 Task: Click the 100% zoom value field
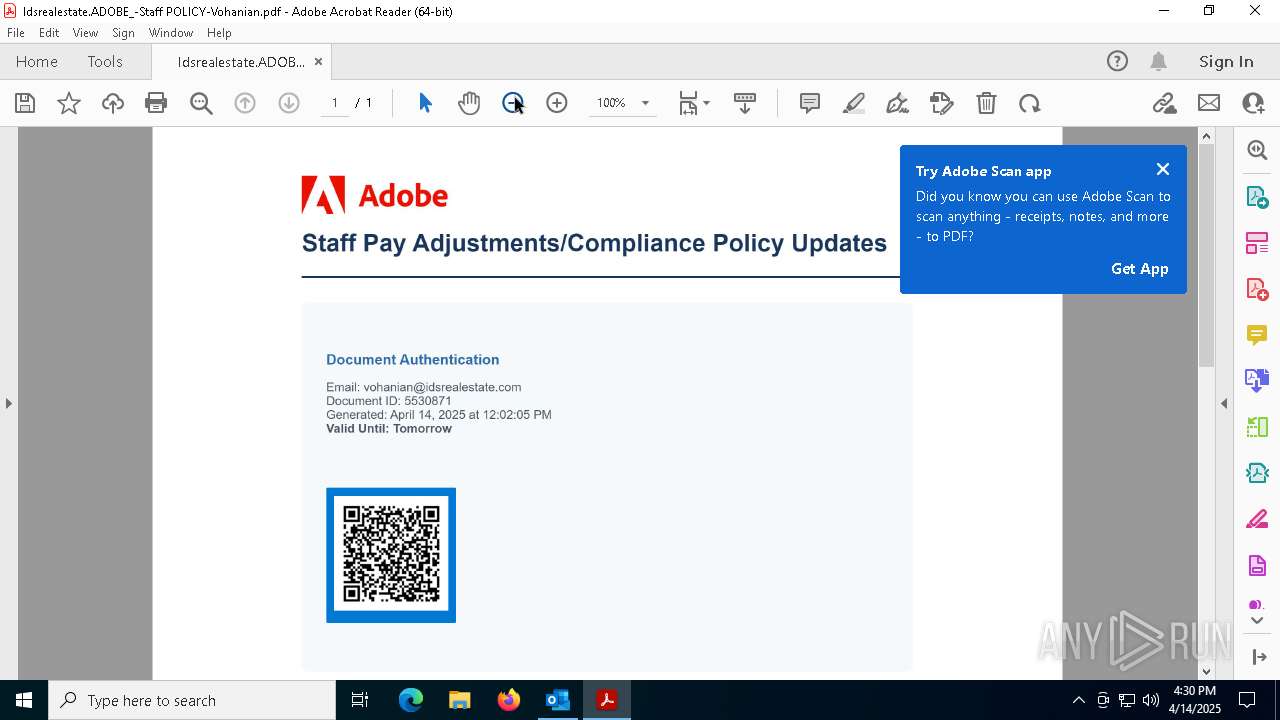(611, 103)
